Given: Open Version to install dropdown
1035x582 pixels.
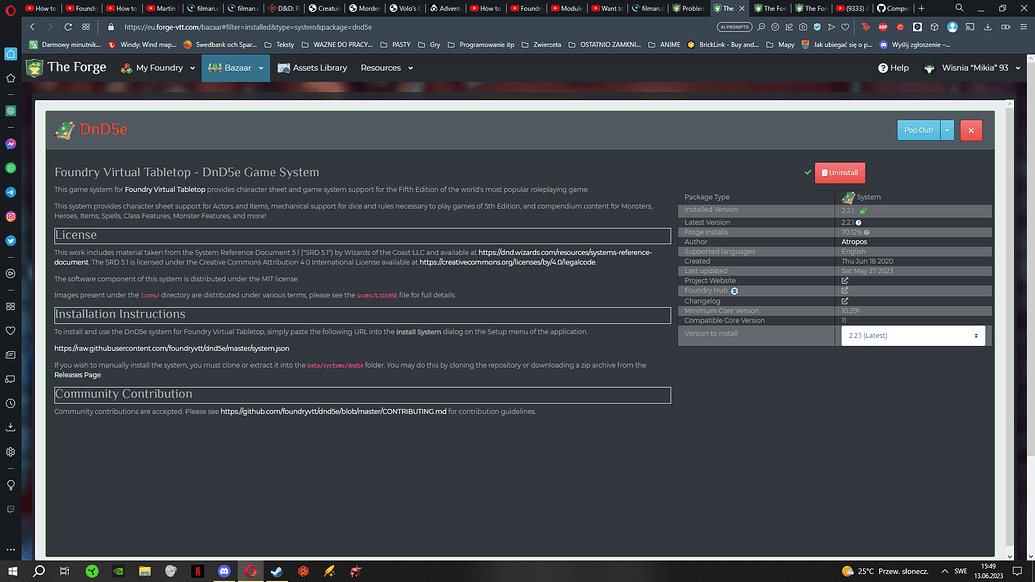Looking at the screenshot, I should point(913,335).
